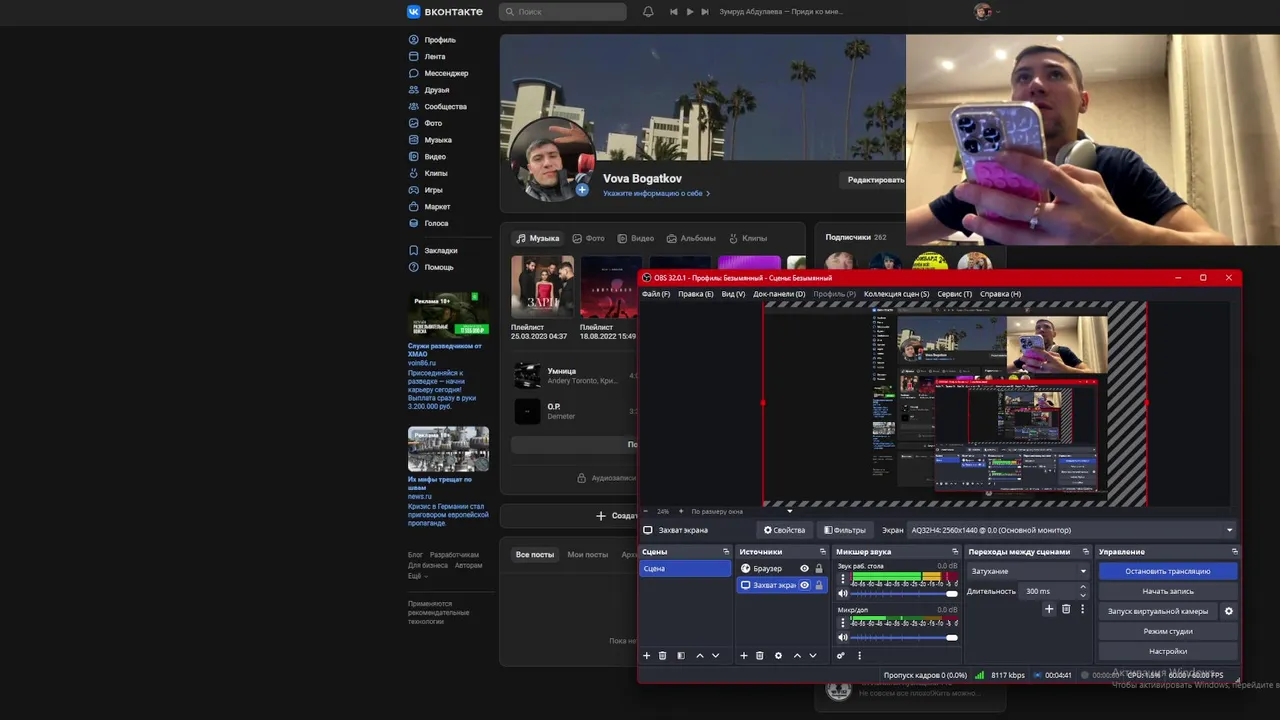The height and width of the screenshot is (720, 1280).
Task: Mute desktop audio speaker icon
Action: 843,593
